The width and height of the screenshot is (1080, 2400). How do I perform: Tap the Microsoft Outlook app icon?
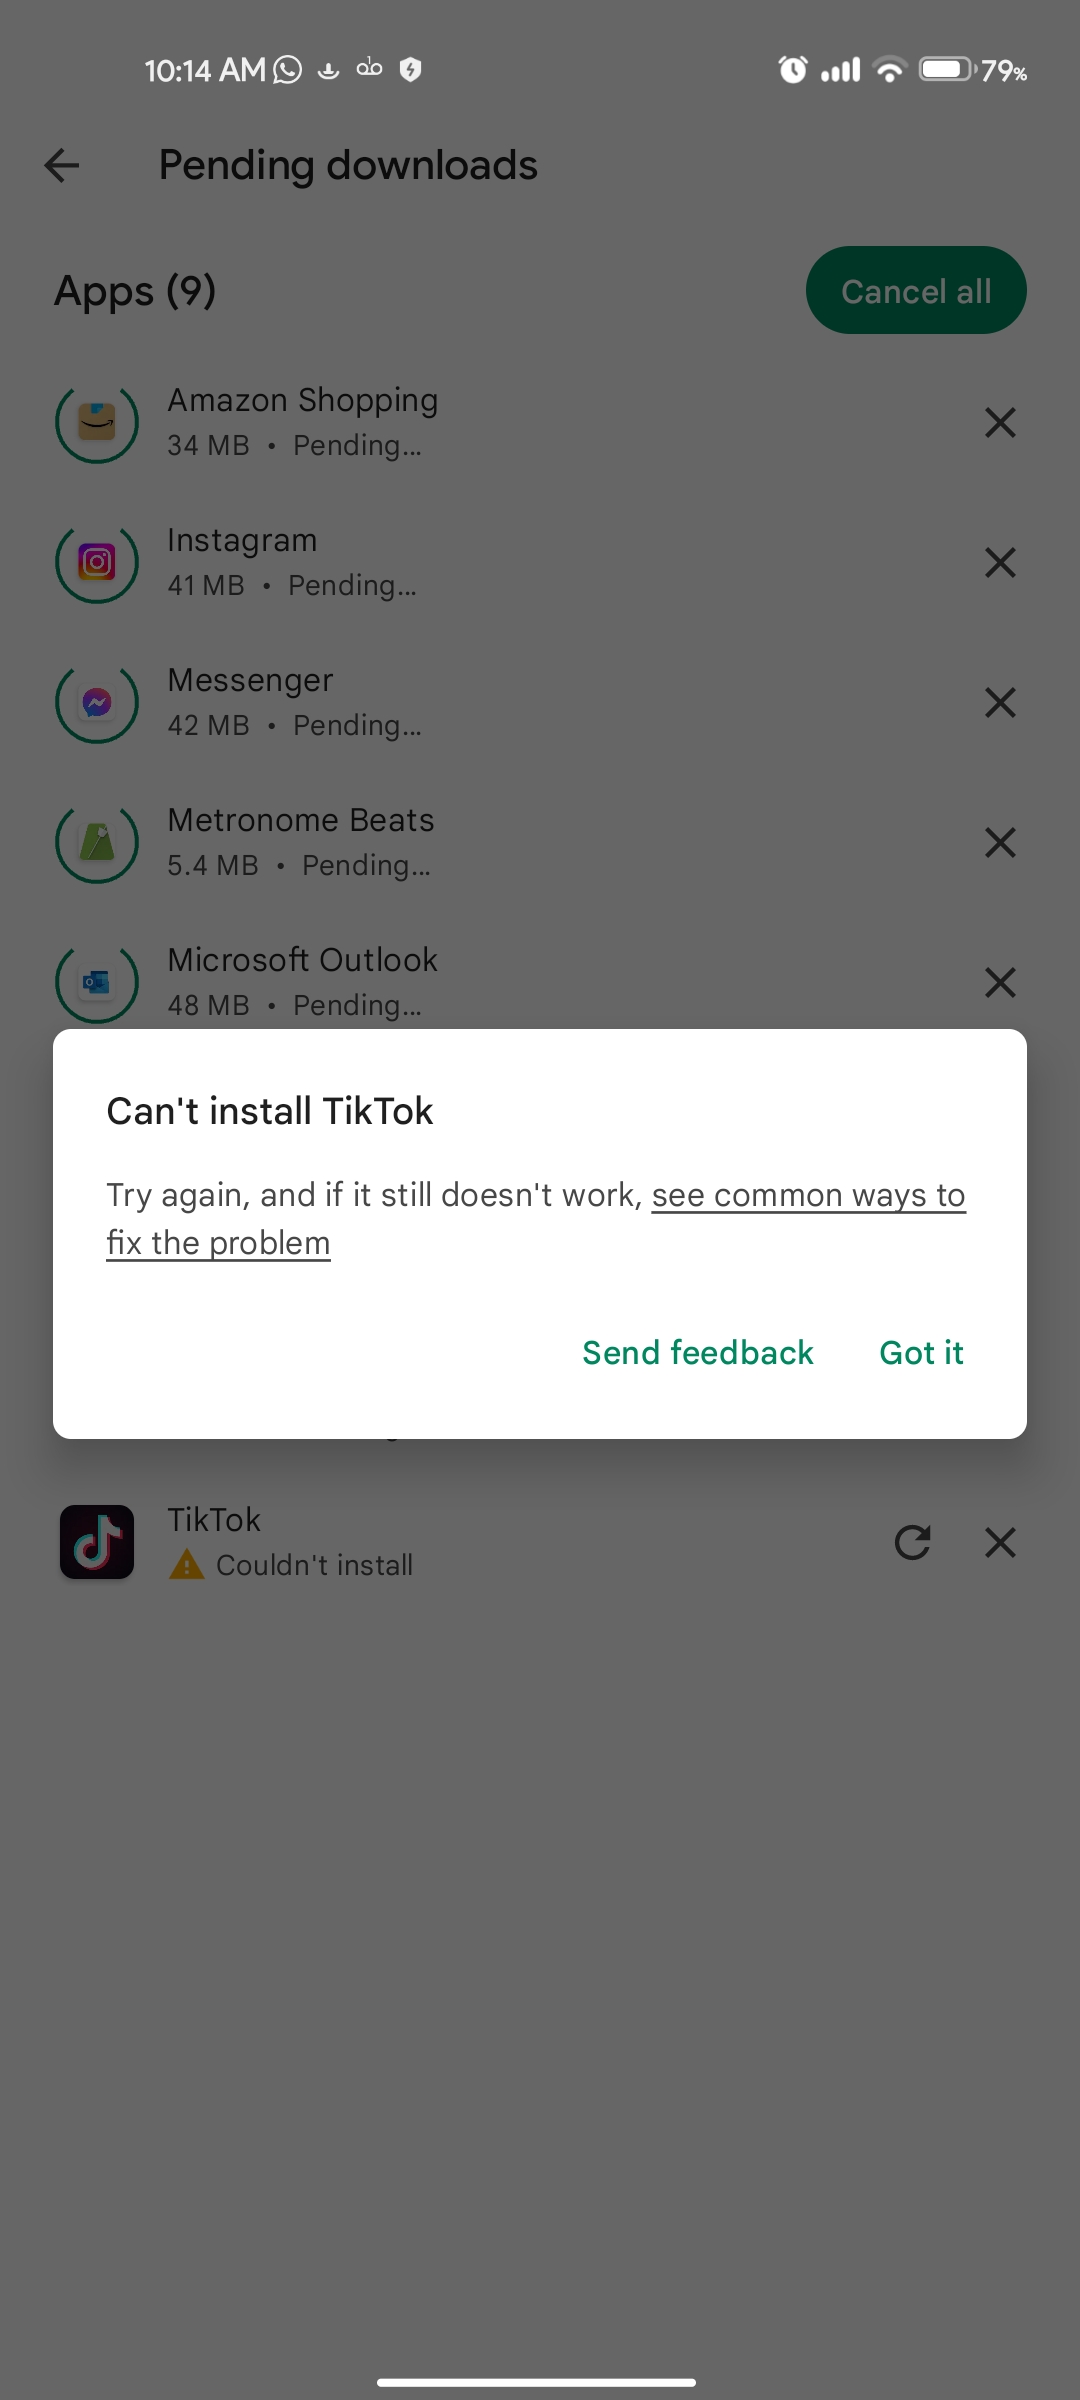97,982
